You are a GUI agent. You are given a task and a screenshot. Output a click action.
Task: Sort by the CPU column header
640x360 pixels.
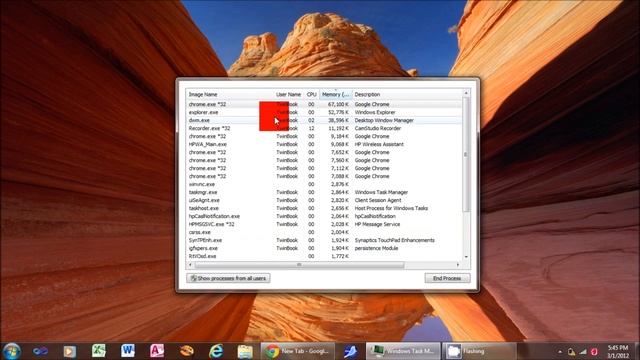311,94
